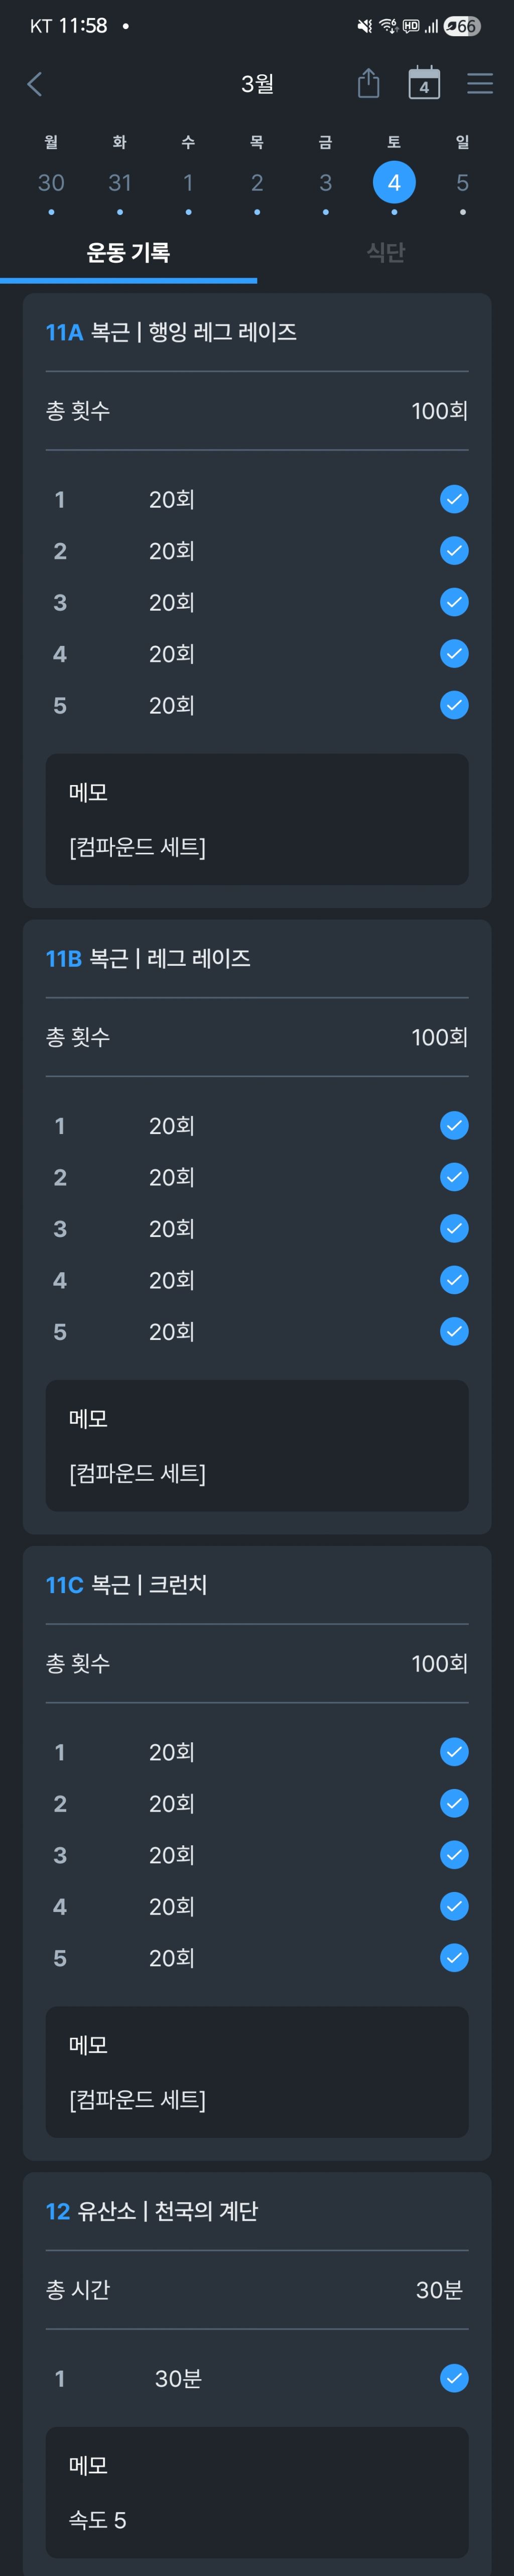Tap the 12 유산소 천국의 계단 title
The height and width of the screenshot is (2576, 514).
(x=152, y=2210)
